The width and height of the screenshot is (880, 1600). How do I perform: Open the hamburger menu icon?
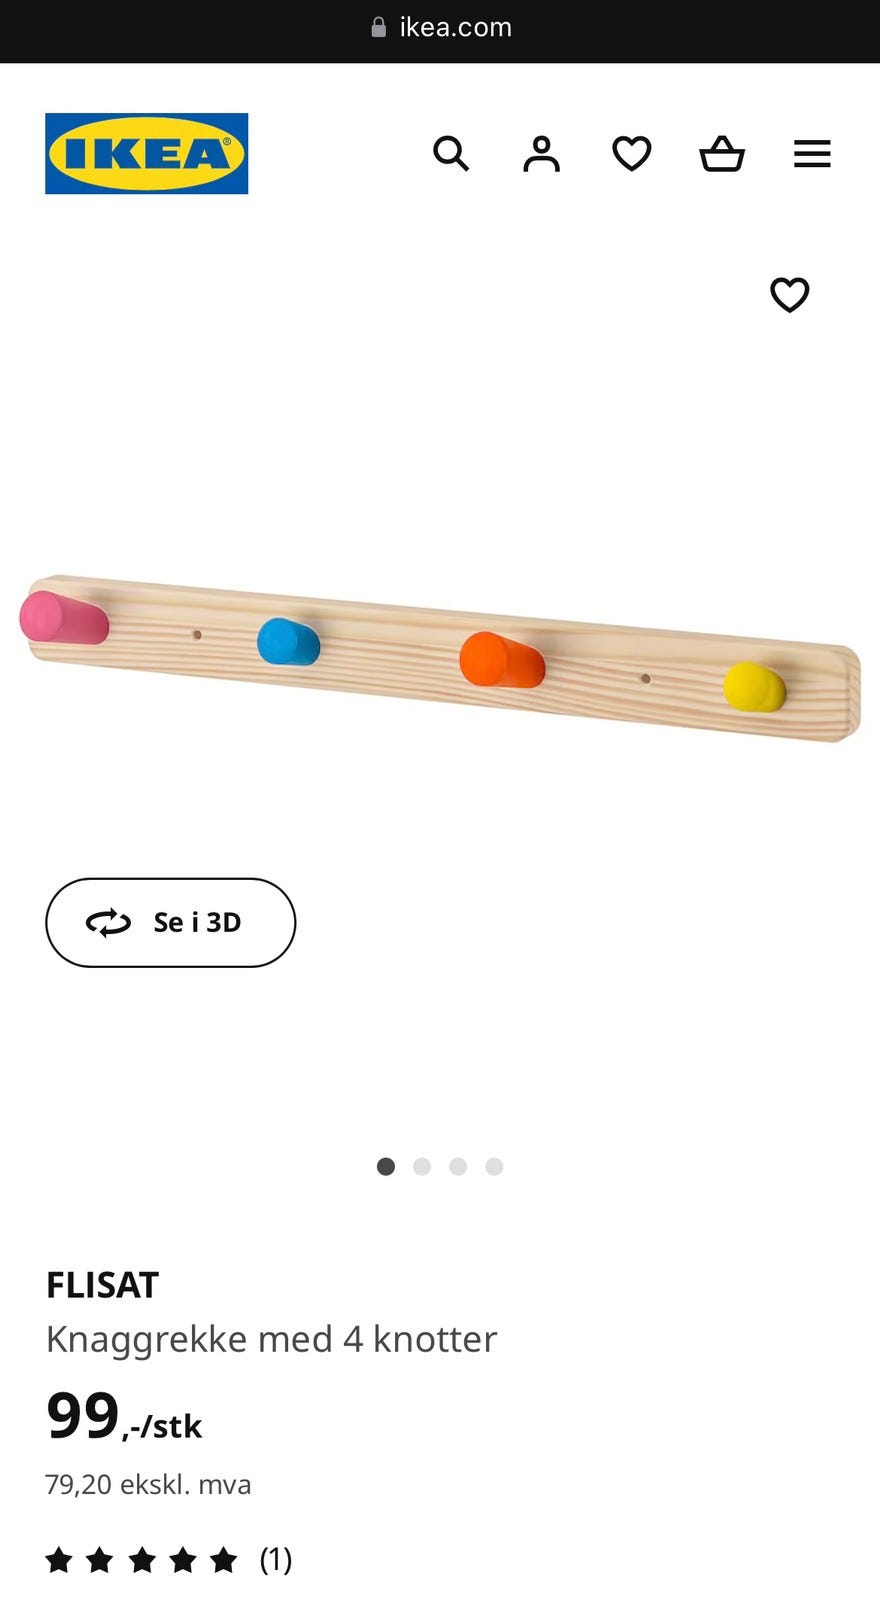[812, 154]
